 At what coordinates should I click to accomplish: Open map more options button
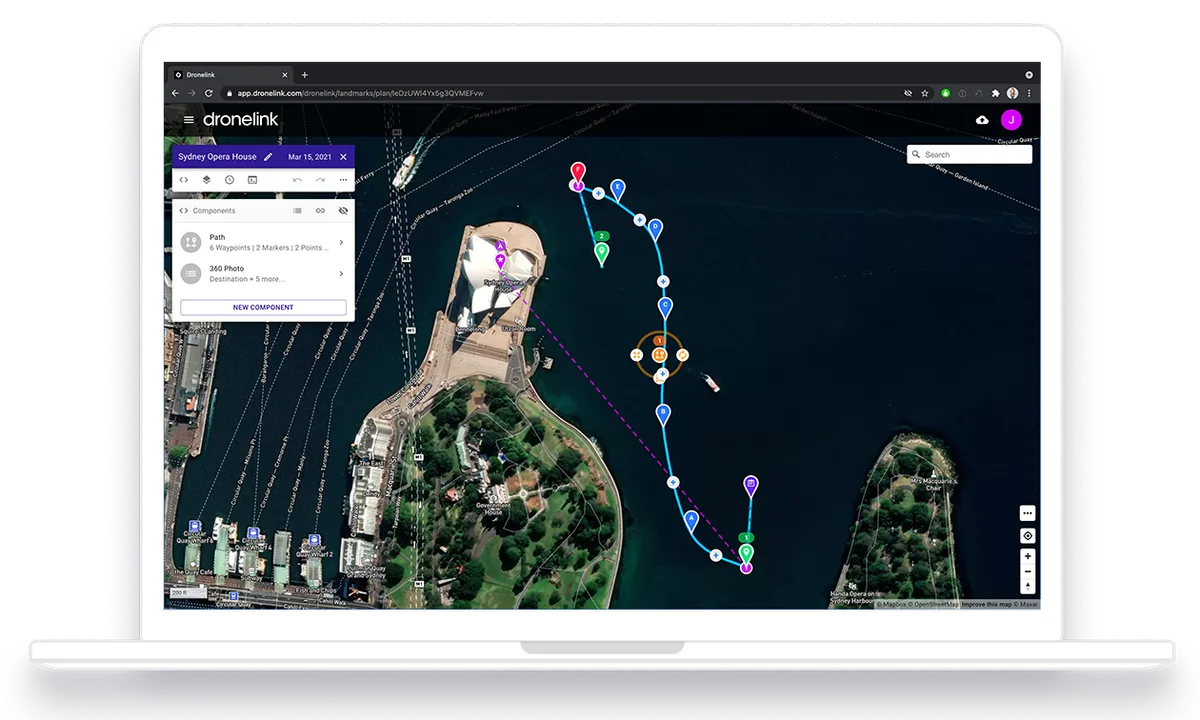pyautogui.click(x=1027, y=513)
